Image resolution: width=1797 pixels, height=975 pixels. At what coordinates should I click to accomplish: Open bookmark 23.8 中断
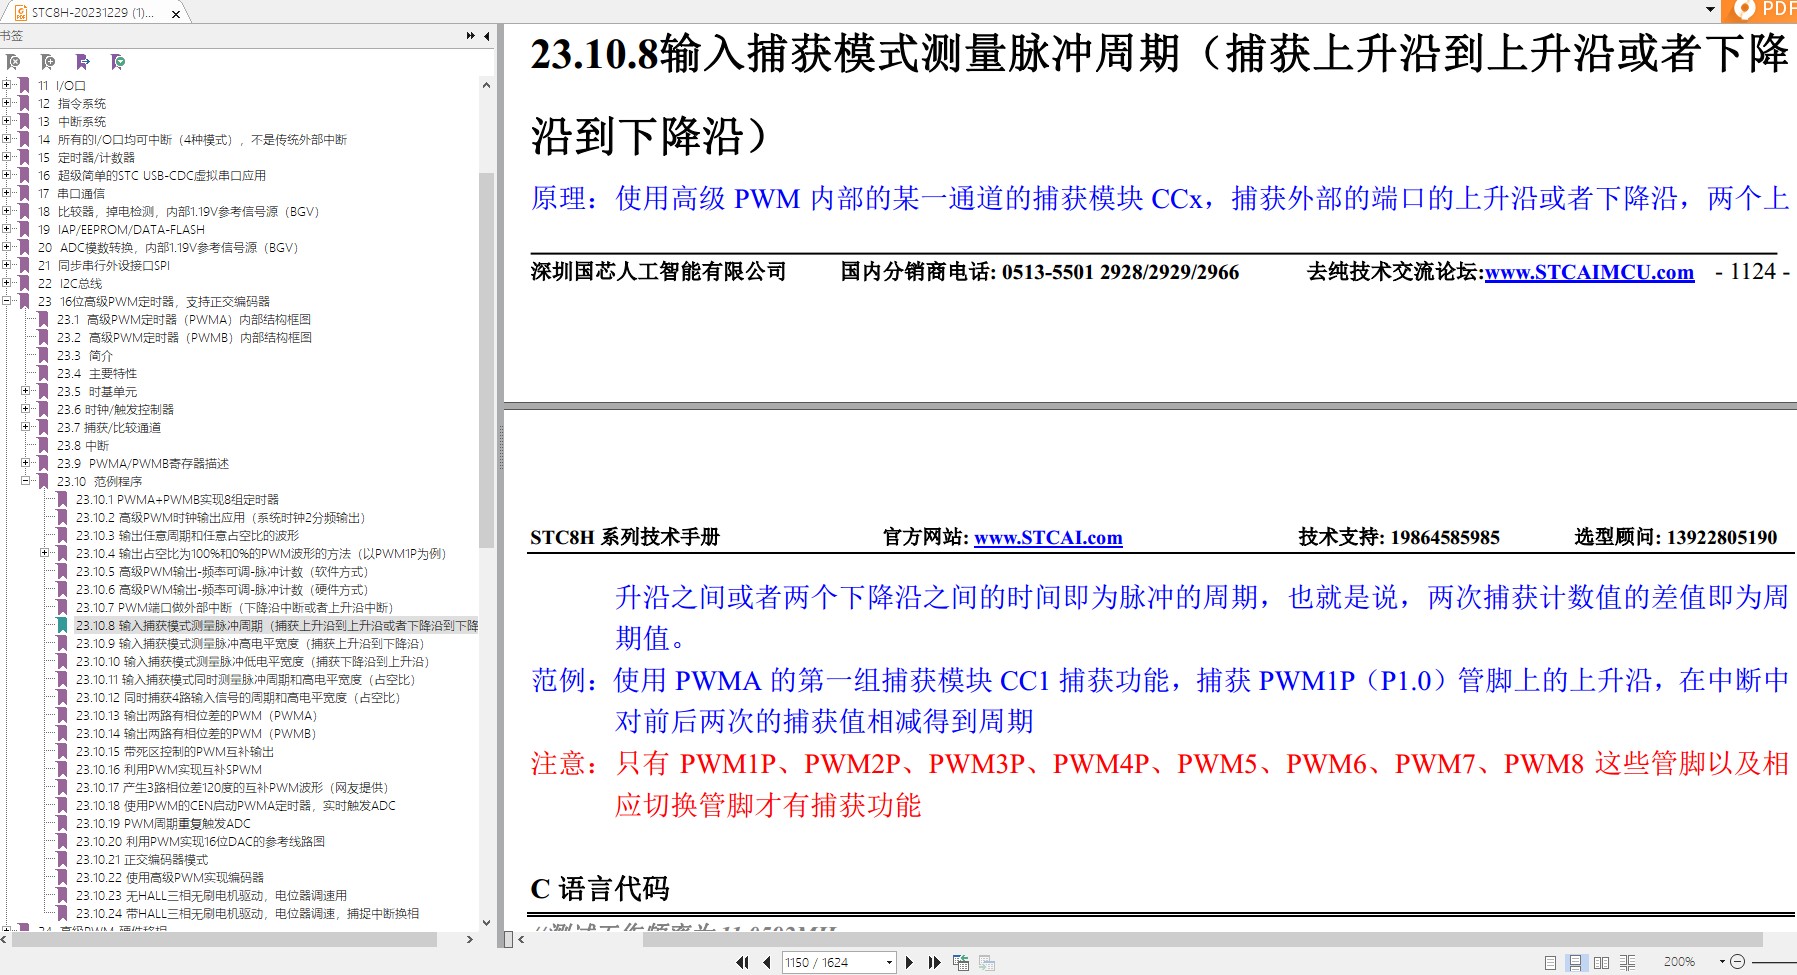pos(83,445)
